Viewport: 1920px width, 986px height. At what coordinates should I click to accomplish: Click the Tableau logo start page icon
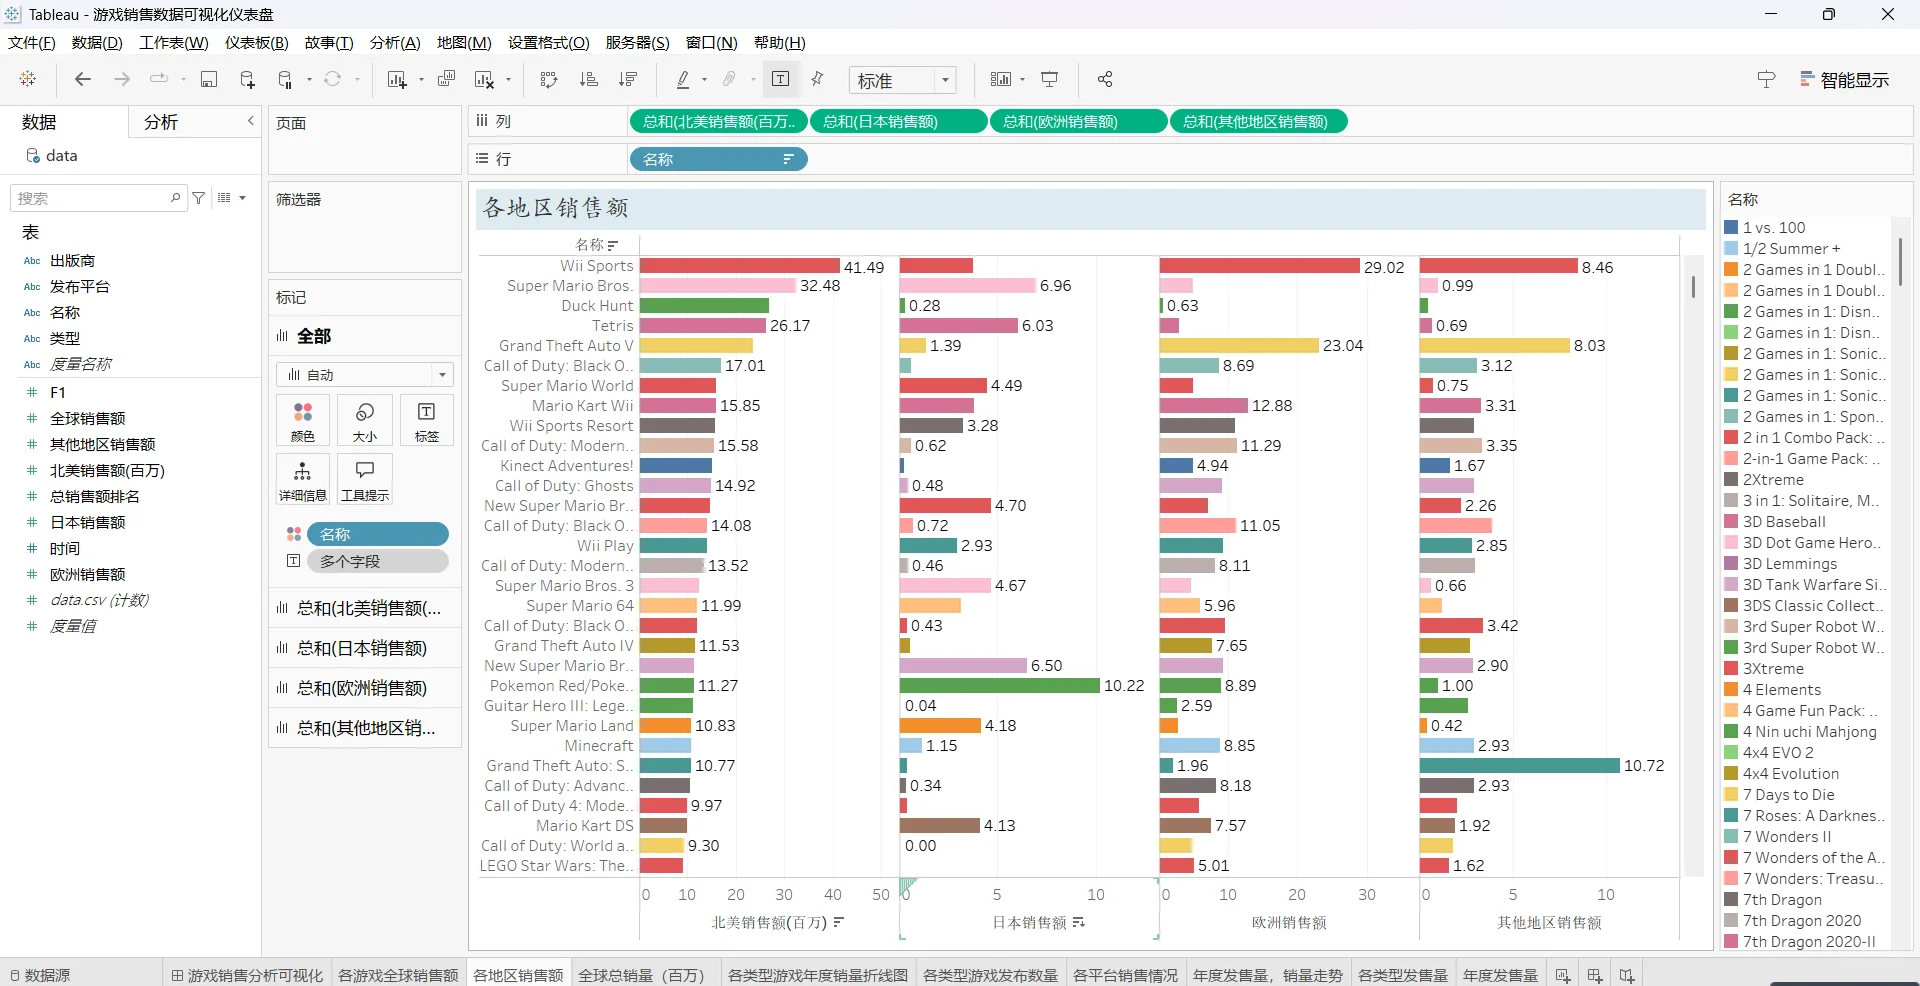[x=28, y=79]
